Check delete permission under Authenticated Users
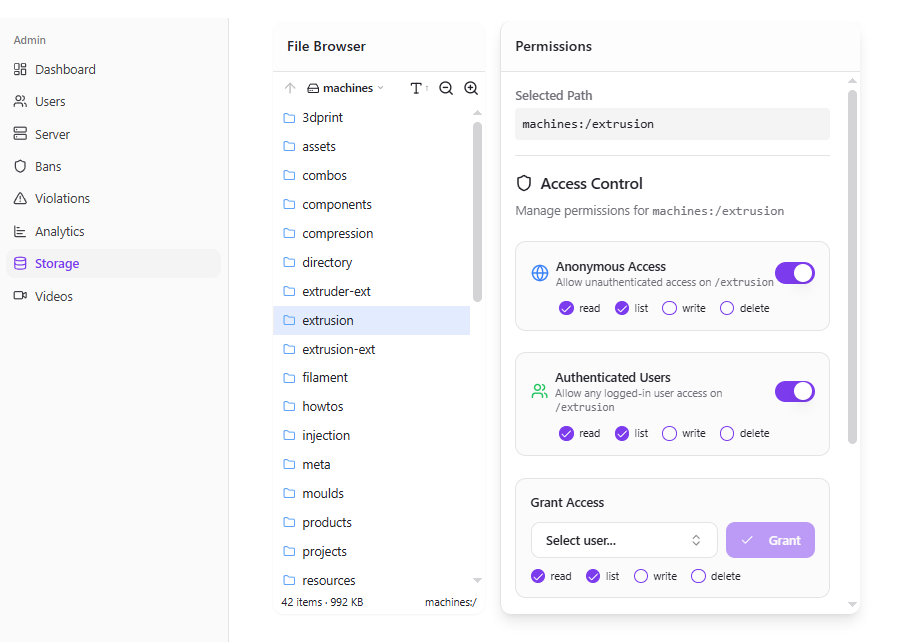Viewport: 898px width, 642px height. [727, 433]
